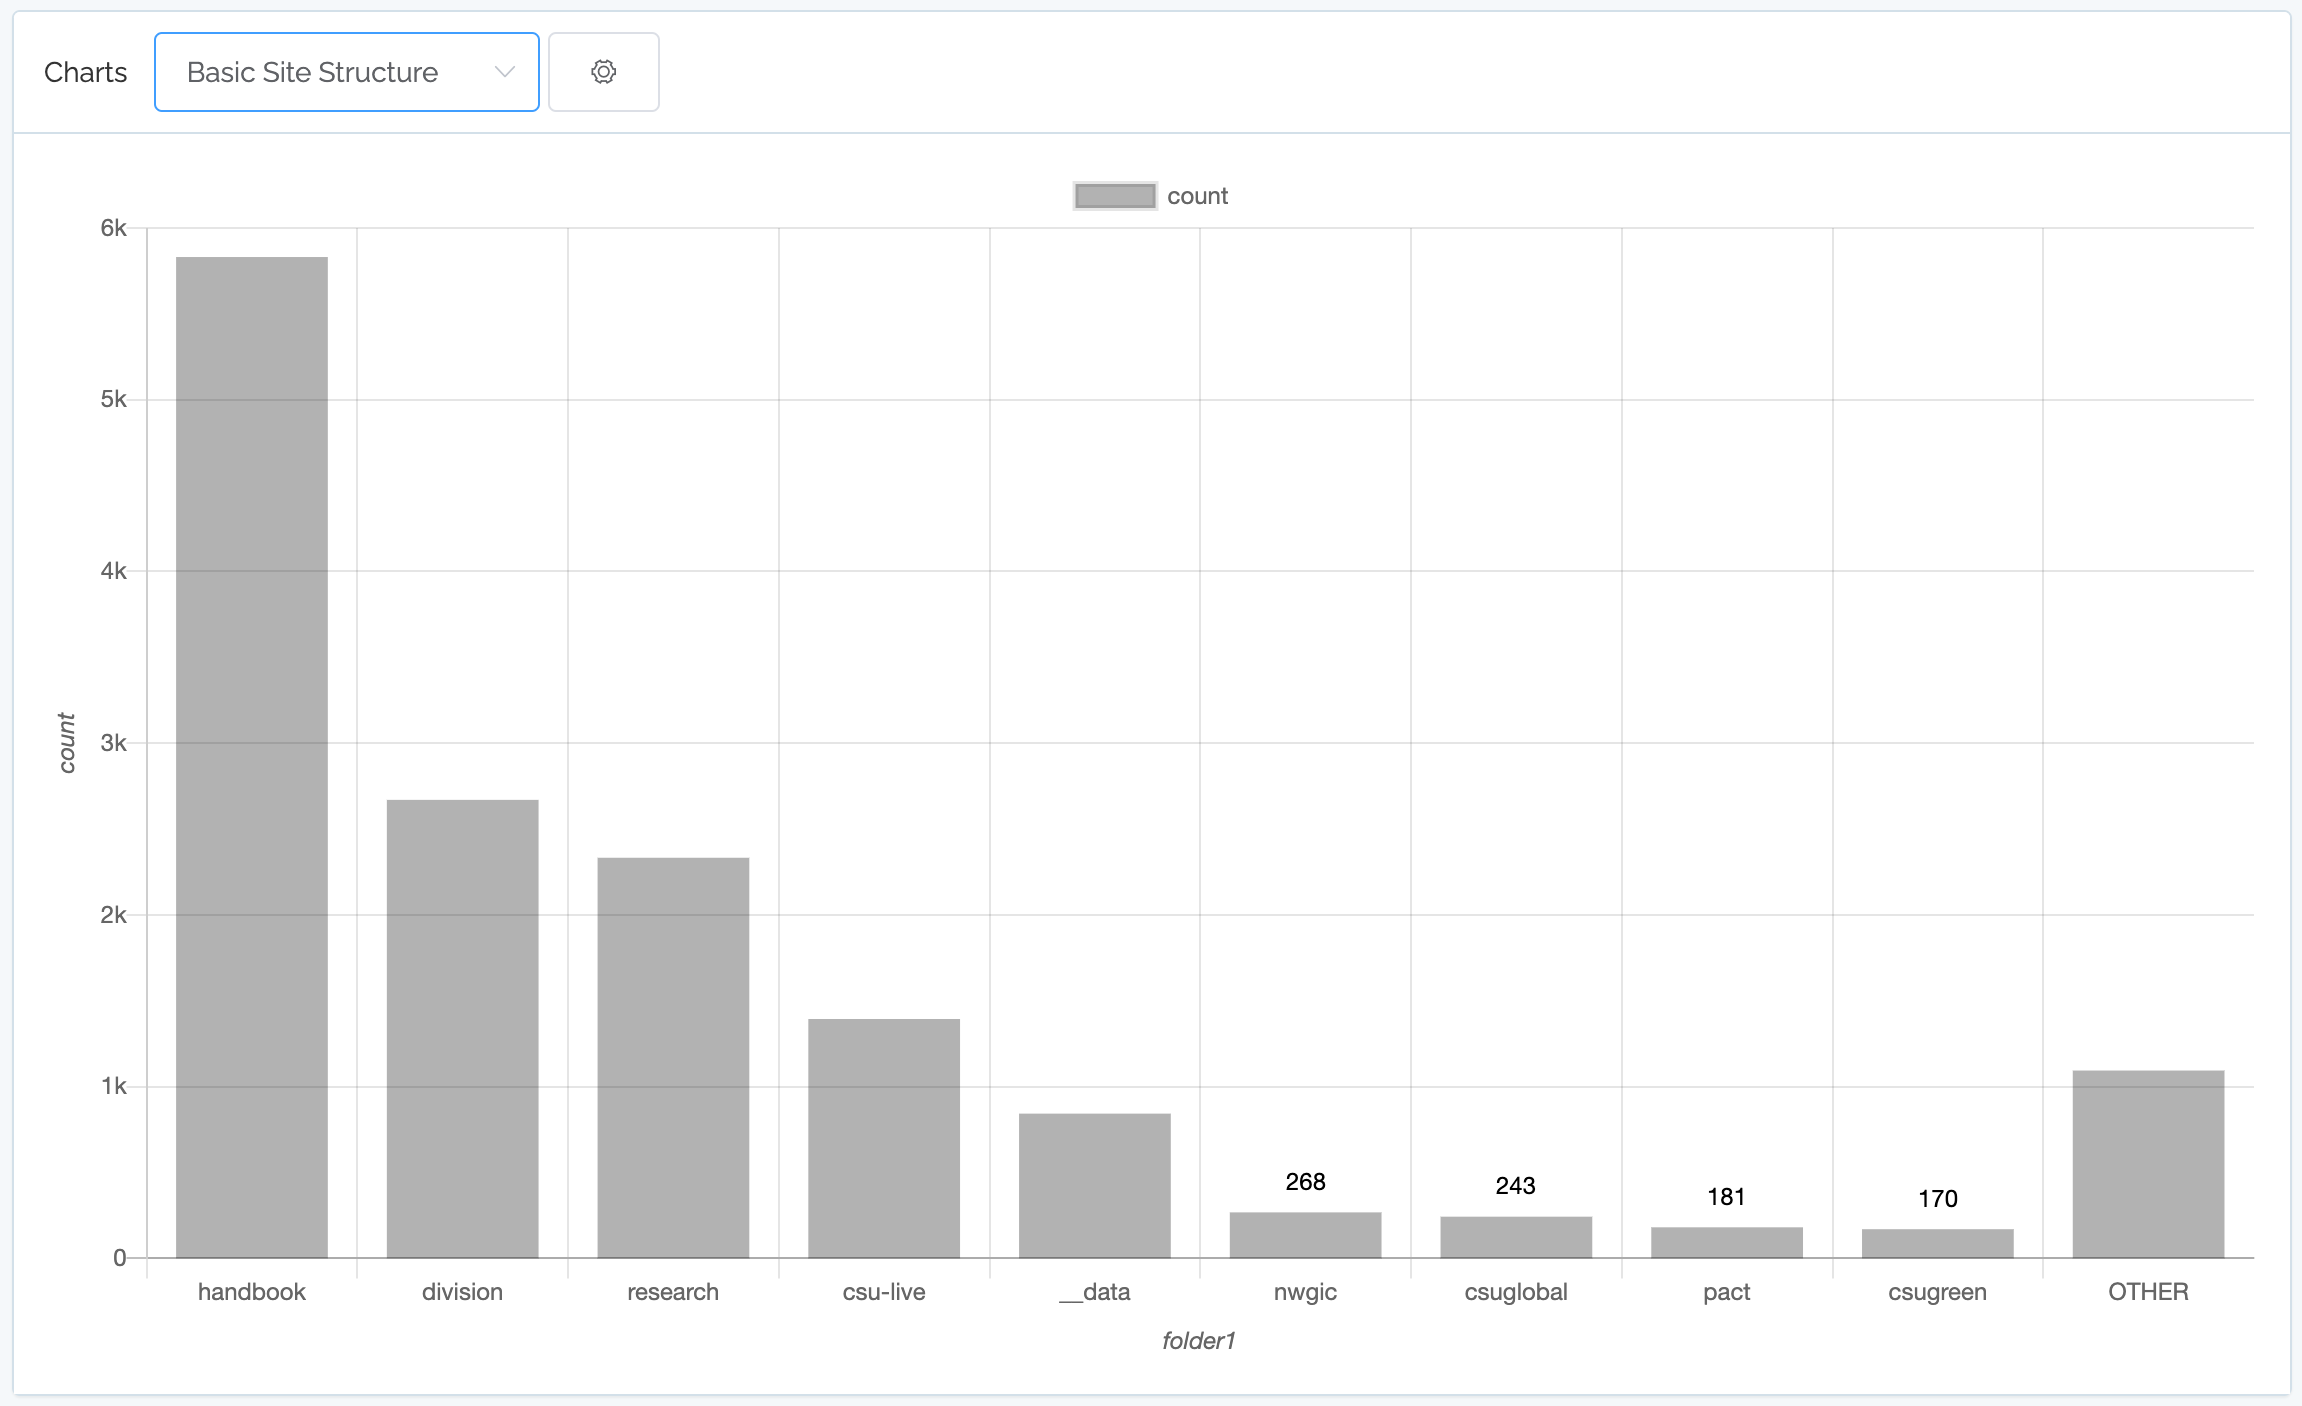The height and width of the screenshot is (1406, 2302).
Task: Click the research axis label
Action: click(673, 1292)
